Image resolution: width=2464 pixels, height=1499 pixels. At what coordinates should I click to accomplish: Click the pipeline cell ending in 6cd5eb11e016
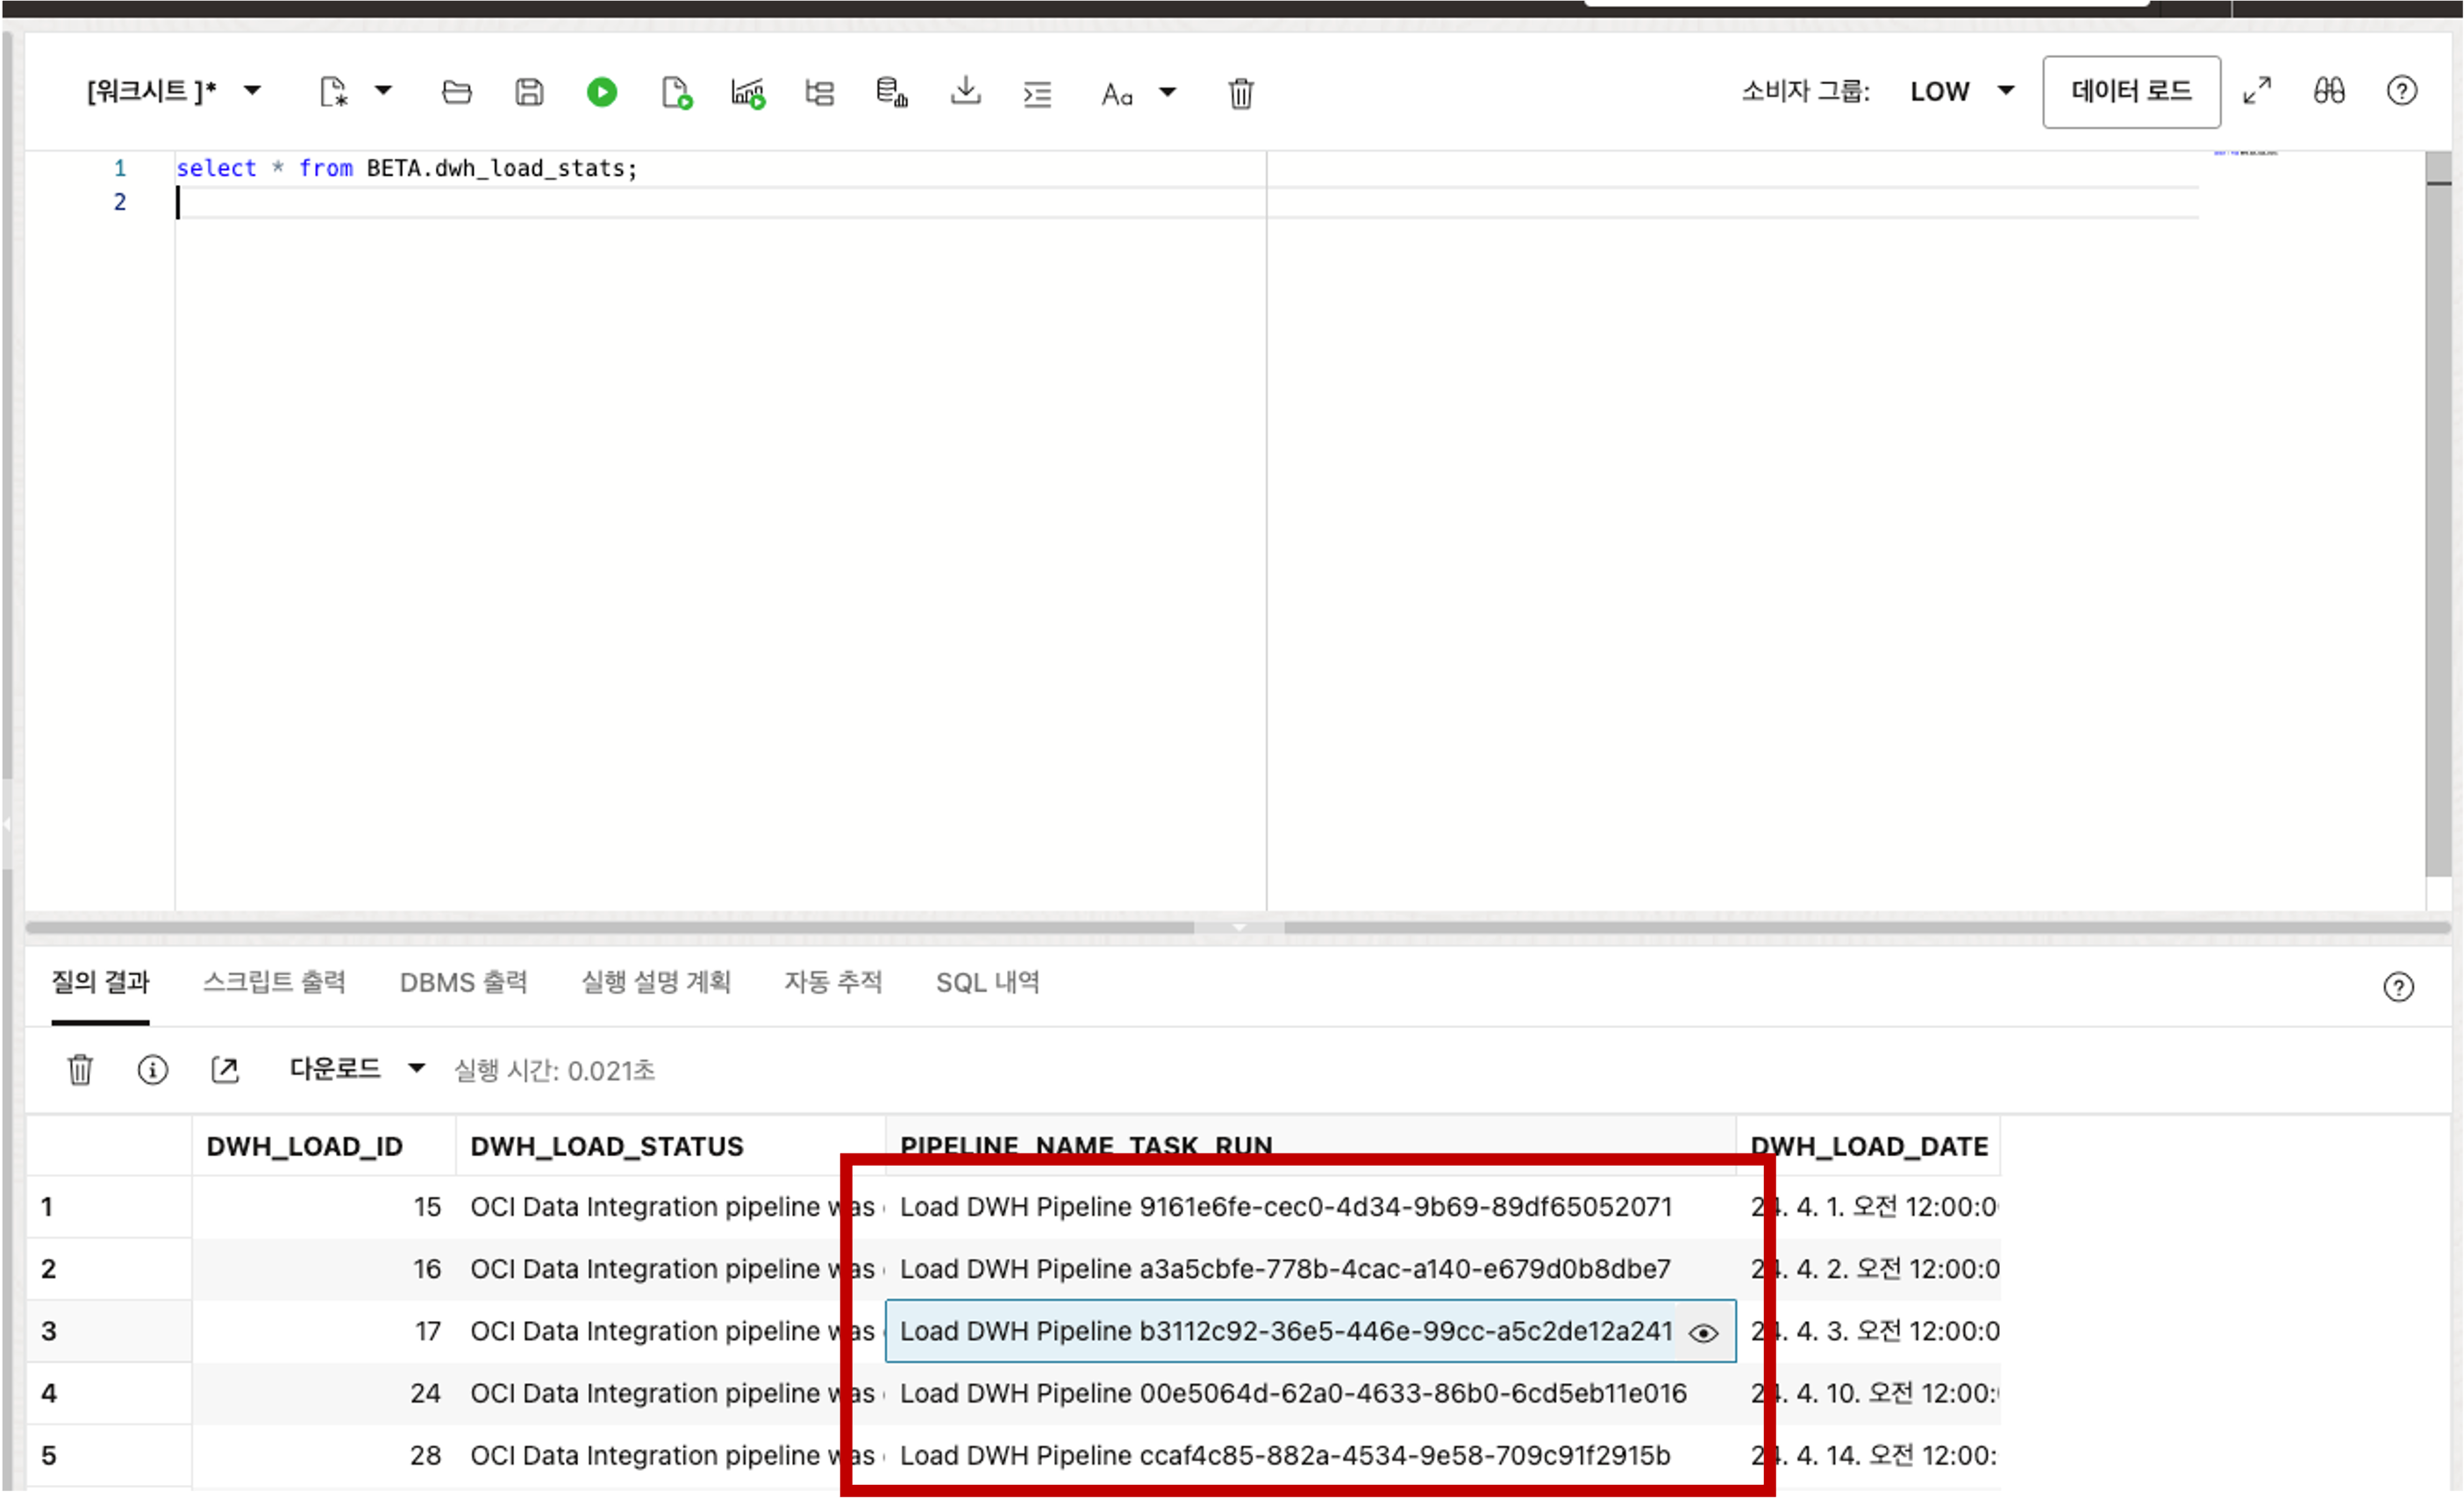1310,1393
